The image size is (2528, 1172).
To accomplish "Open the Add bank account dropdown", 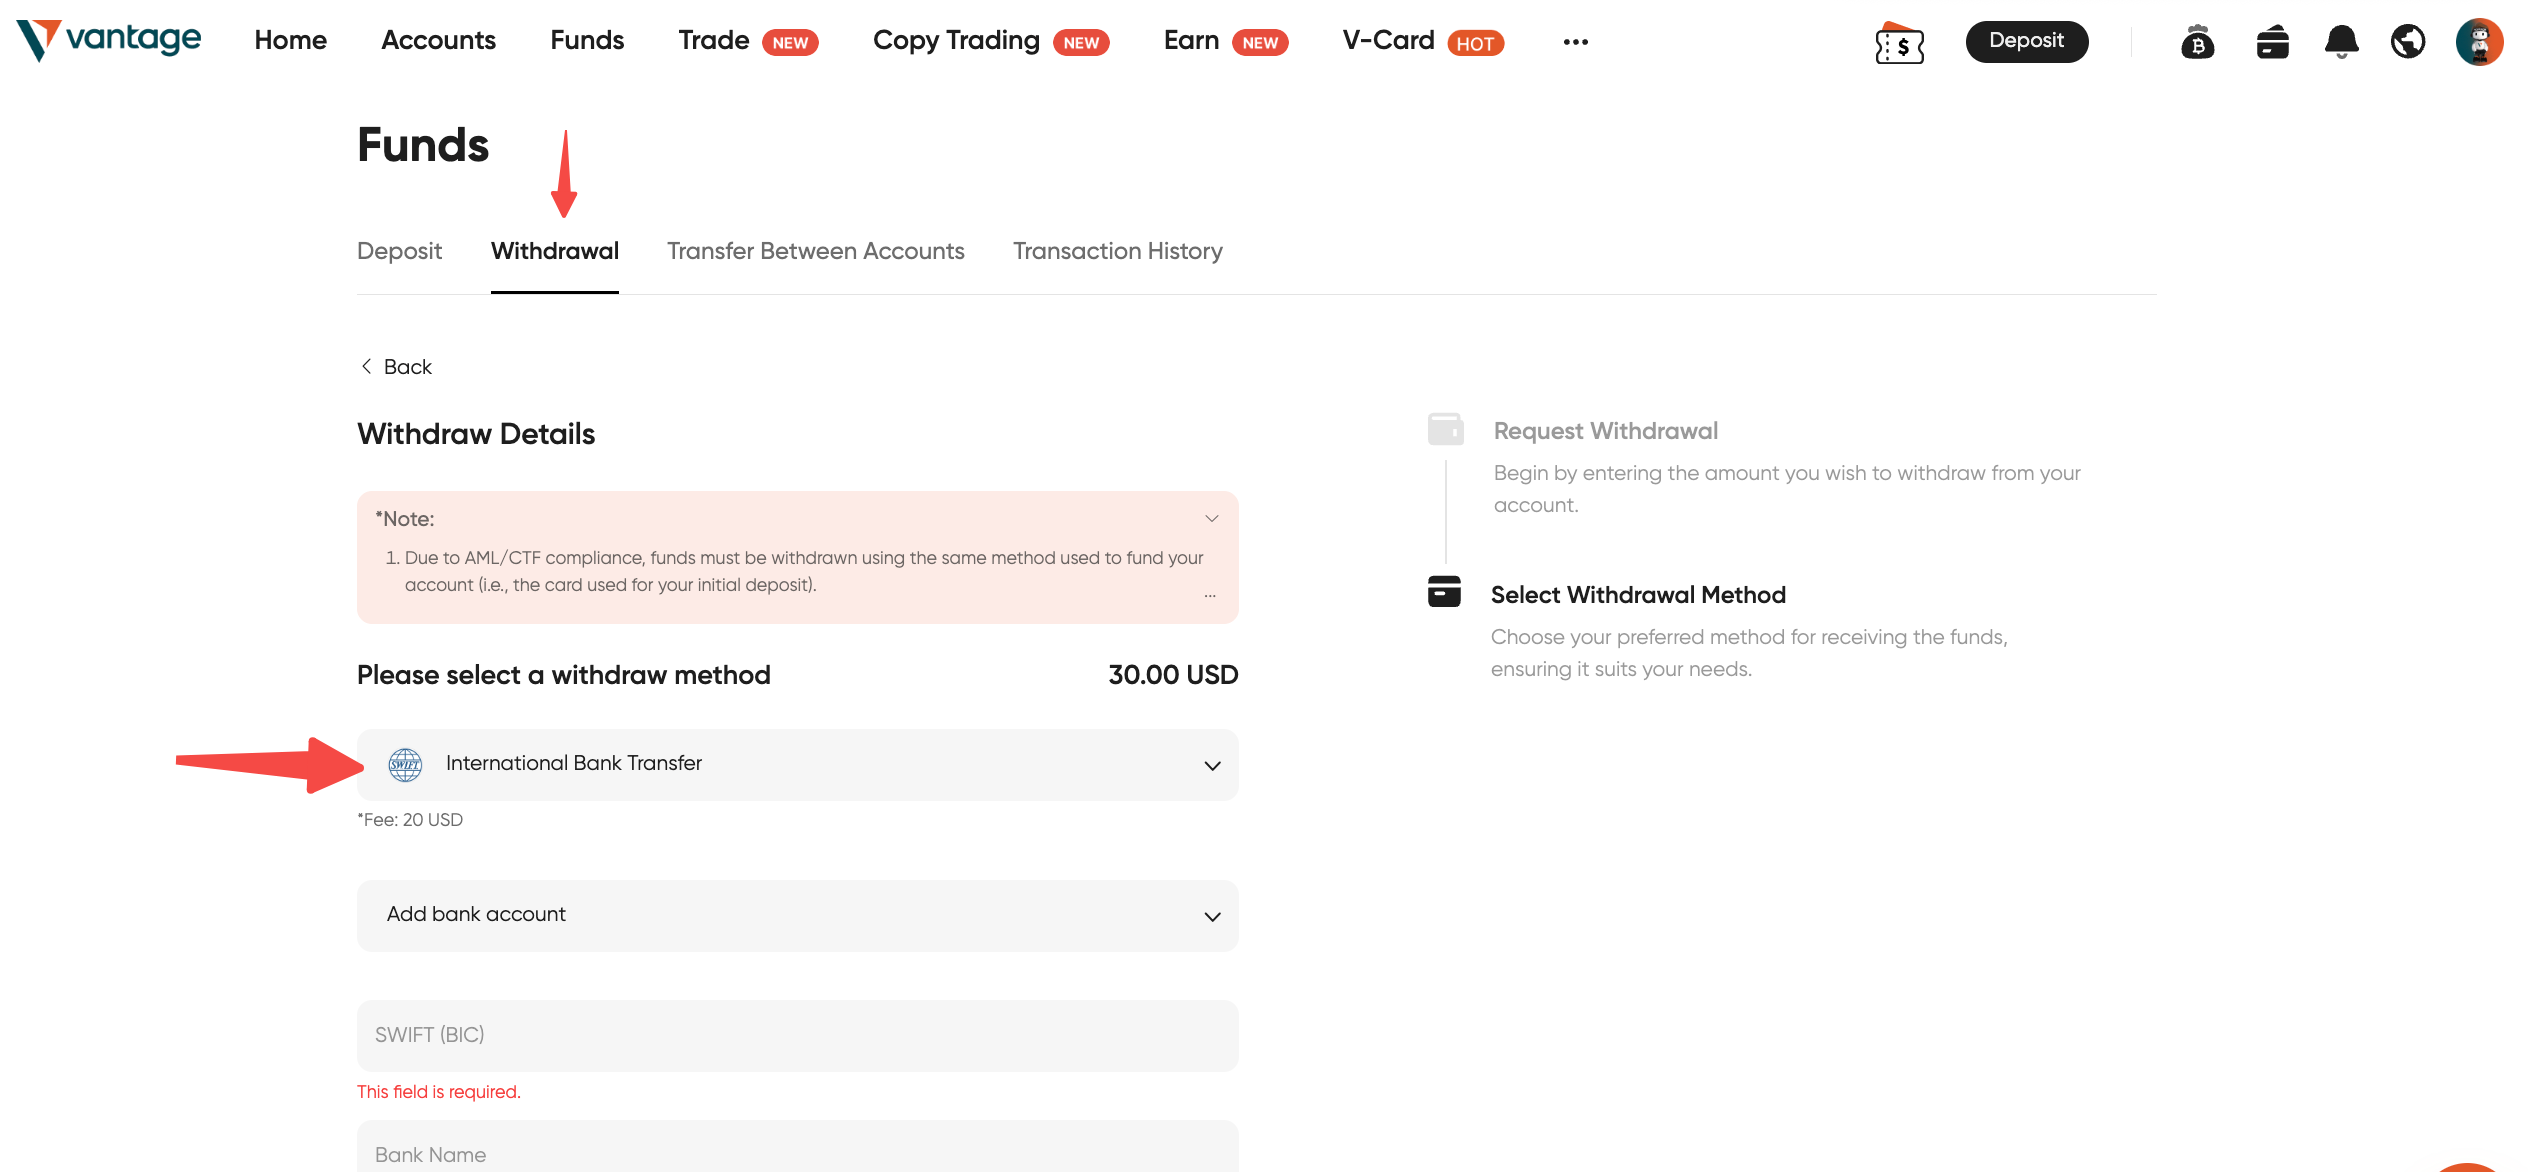I will pos(797,916).
